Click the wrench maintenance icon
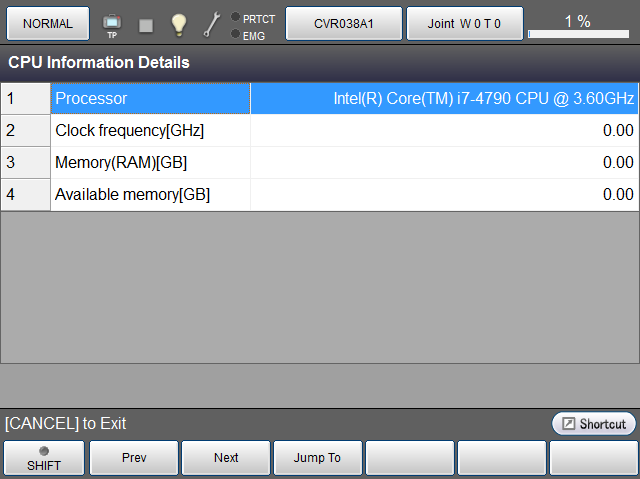Image resolution: width=640 pixels, height=479 pixels. click(x=212, y=24)
